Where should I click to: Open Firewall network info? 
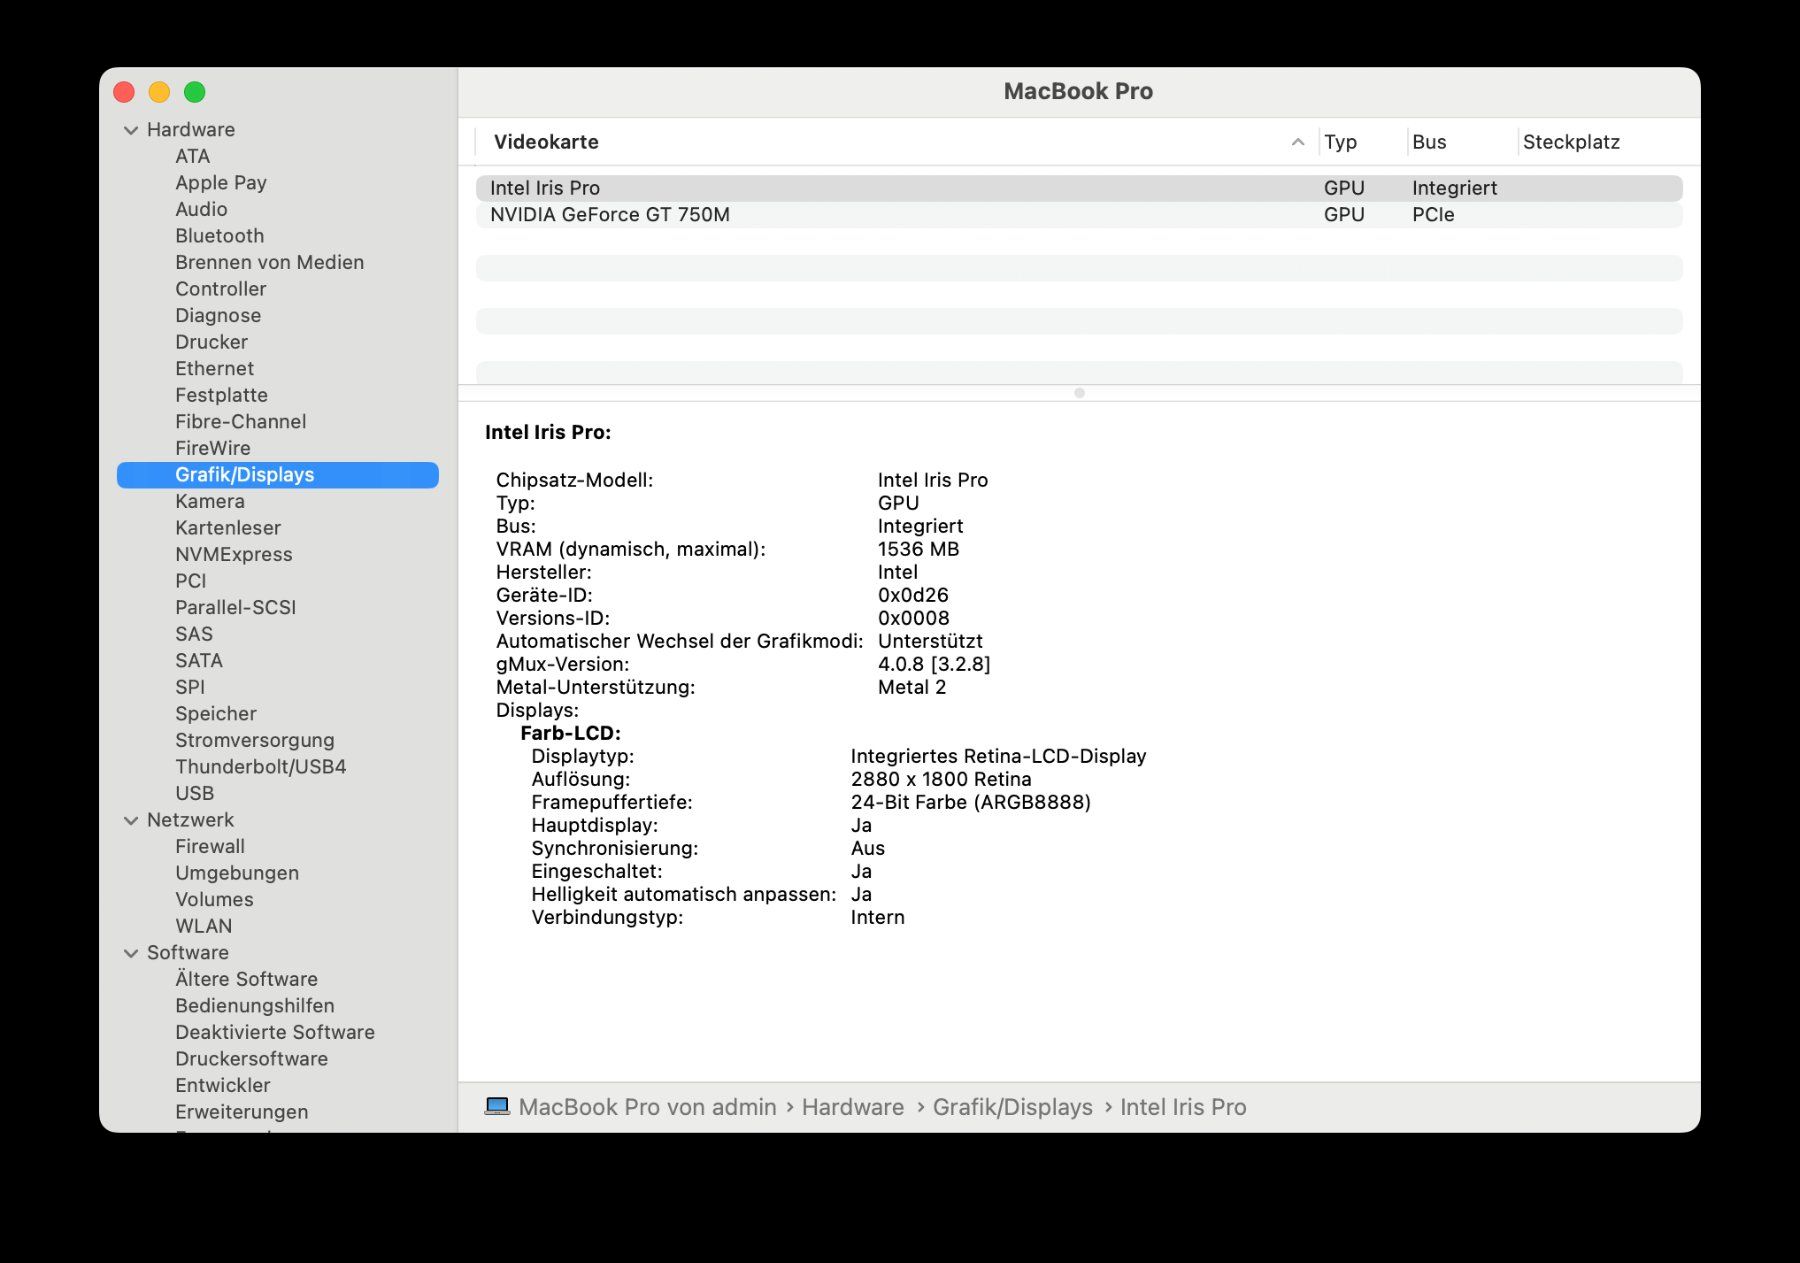[210, 846]
